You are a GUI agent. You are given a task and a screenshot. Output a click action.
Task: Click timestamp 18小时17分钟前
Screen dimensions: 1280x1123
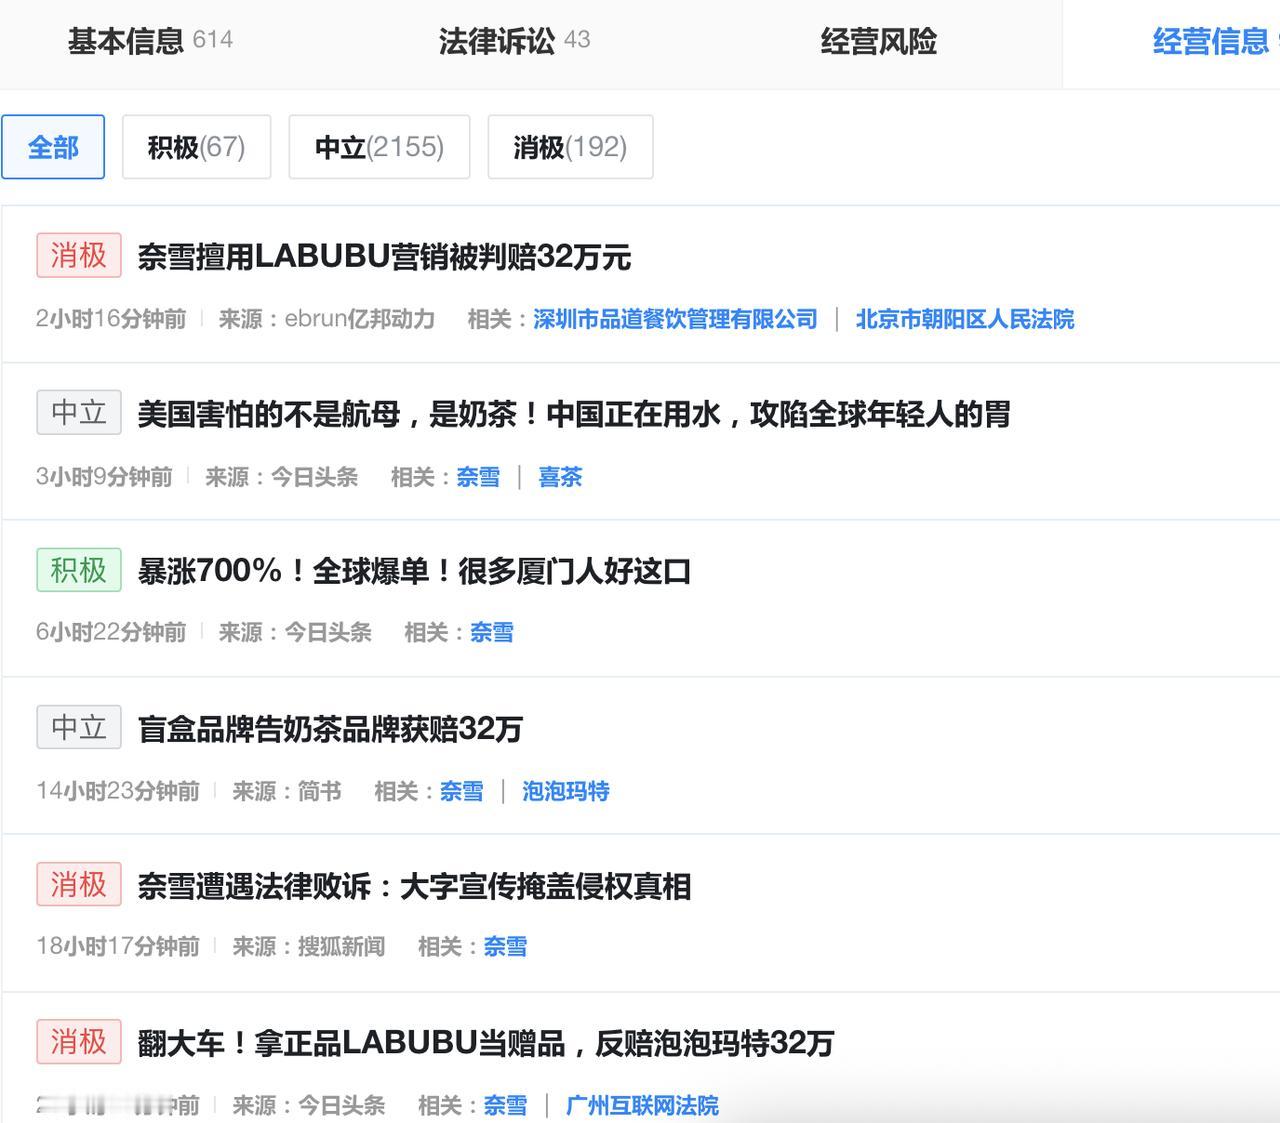[x=118, y=946]
